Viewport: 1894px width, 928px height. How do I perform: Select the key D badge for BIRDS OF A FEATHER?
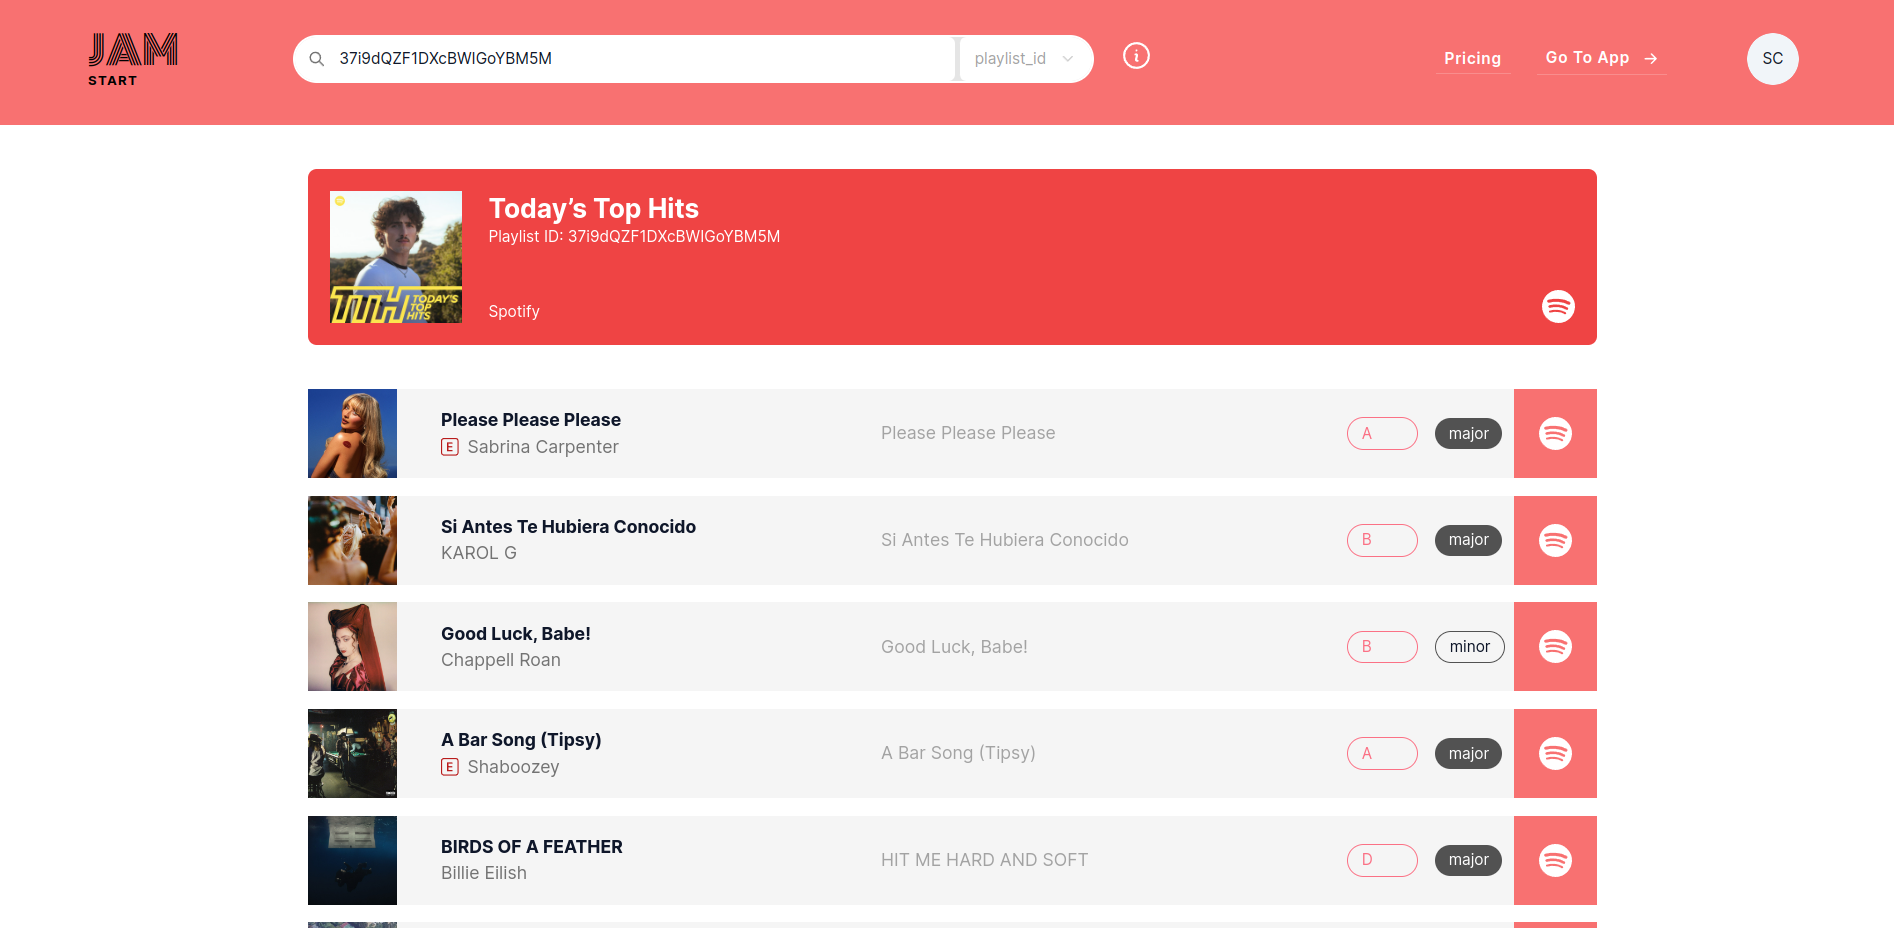tap(1381, 861)
